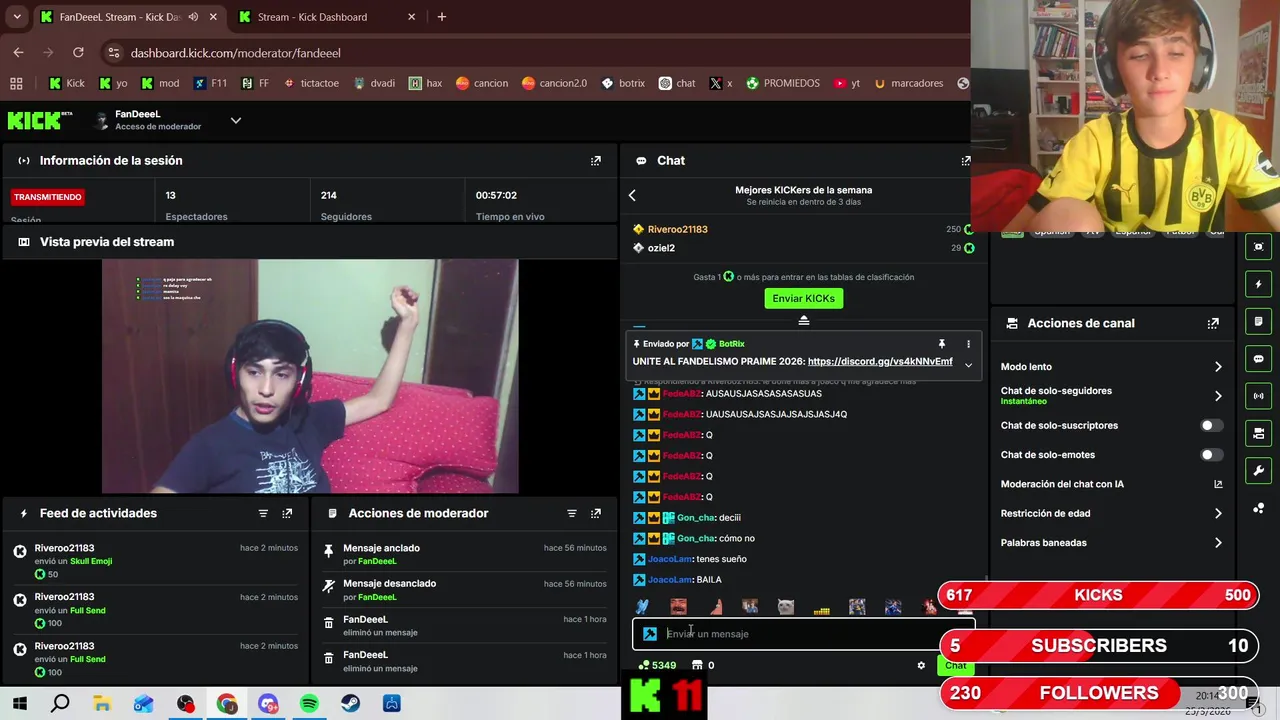
Task: Click the Enviar KICKs button
Action: pyautogui.click(x=803, y=298)
